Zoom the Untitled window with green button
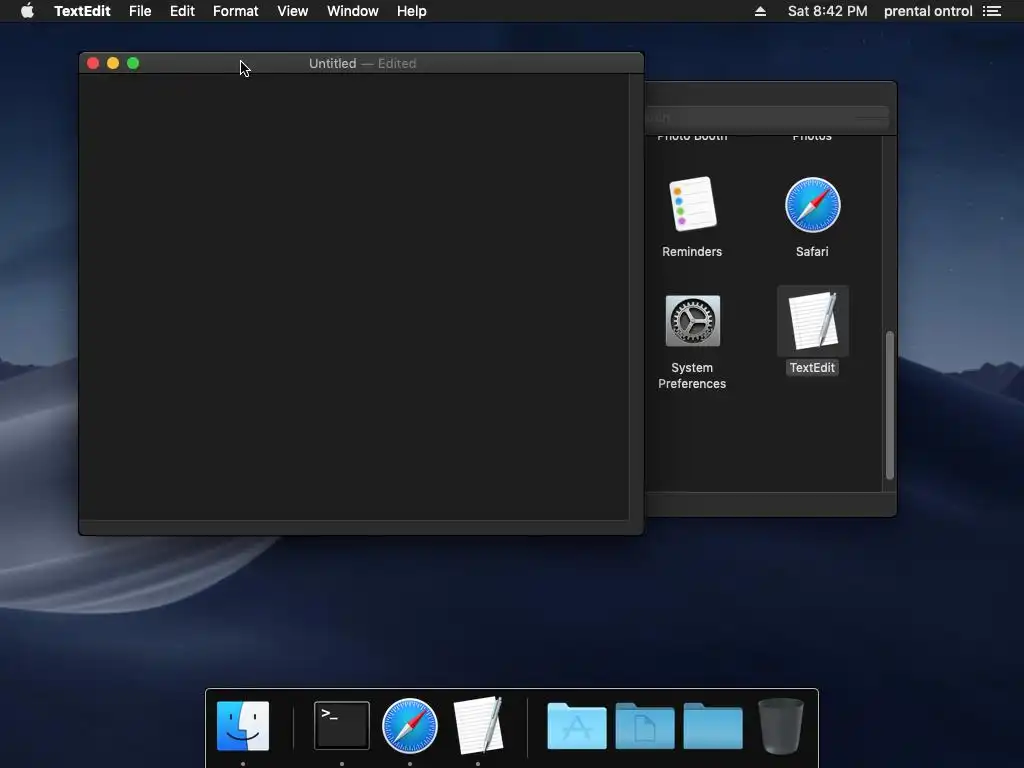Screen dimensions: 1024x768 pos(133,63)
